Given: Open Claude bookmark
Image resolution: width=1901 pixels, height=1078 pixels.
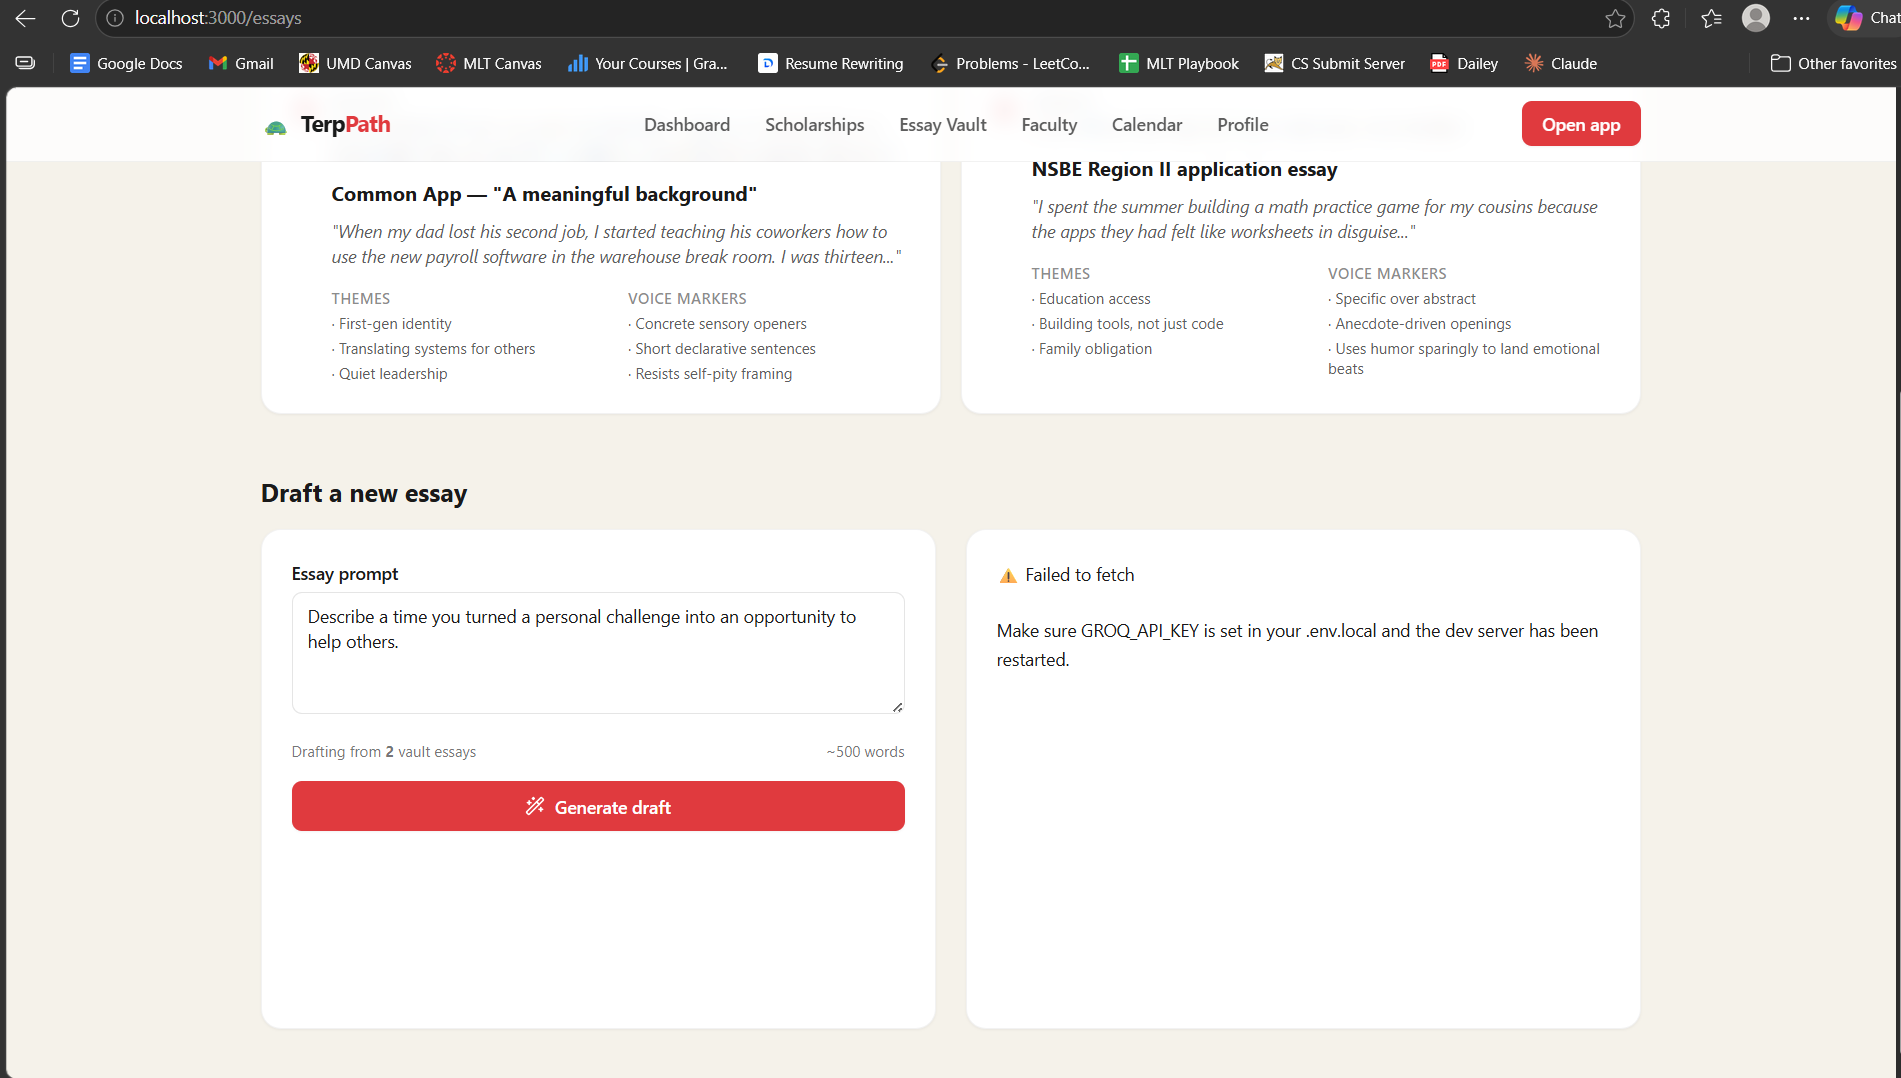Looking at the screenshot, I should [1561, 63].
